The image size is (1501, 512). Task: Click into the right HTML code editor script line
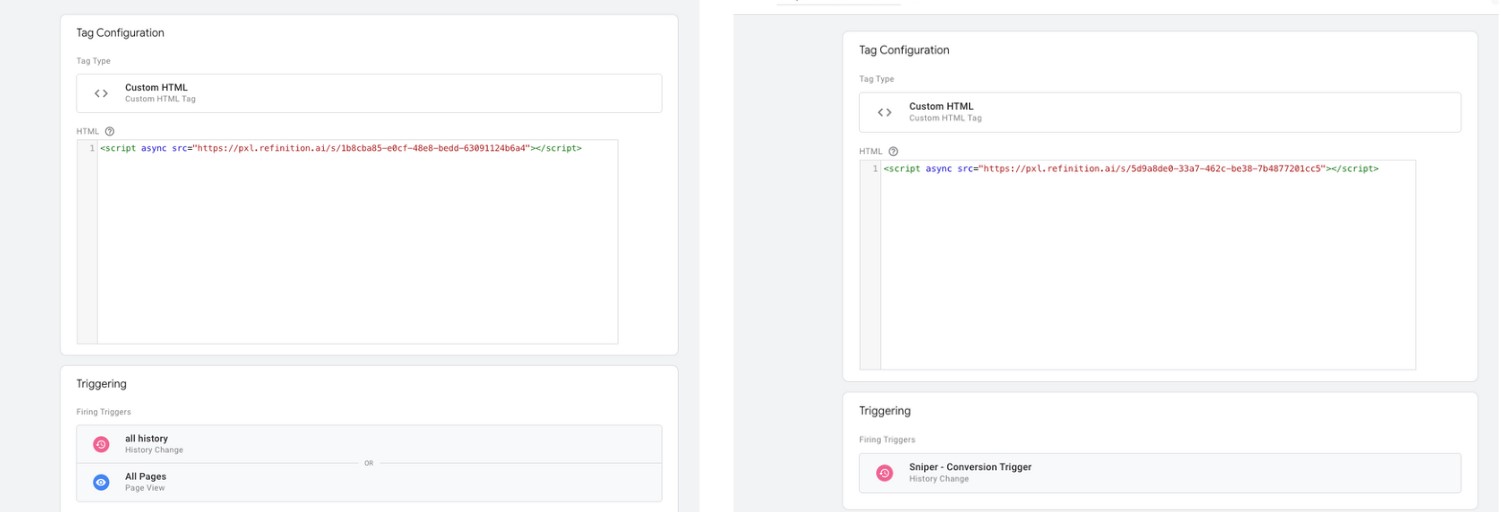(x=1131, y=169)
